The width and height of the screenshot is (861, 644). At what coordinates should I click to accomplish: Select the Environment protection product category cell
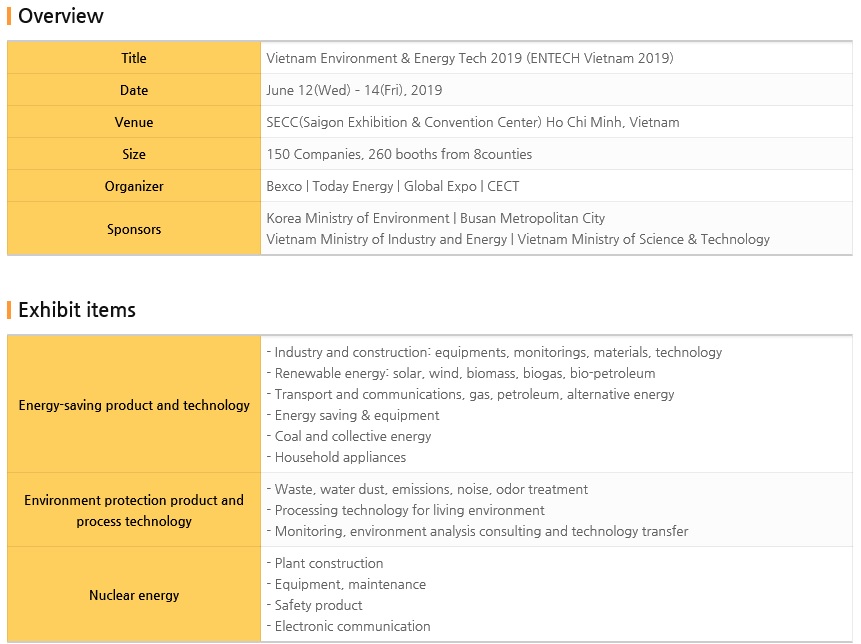click(134, 510)
